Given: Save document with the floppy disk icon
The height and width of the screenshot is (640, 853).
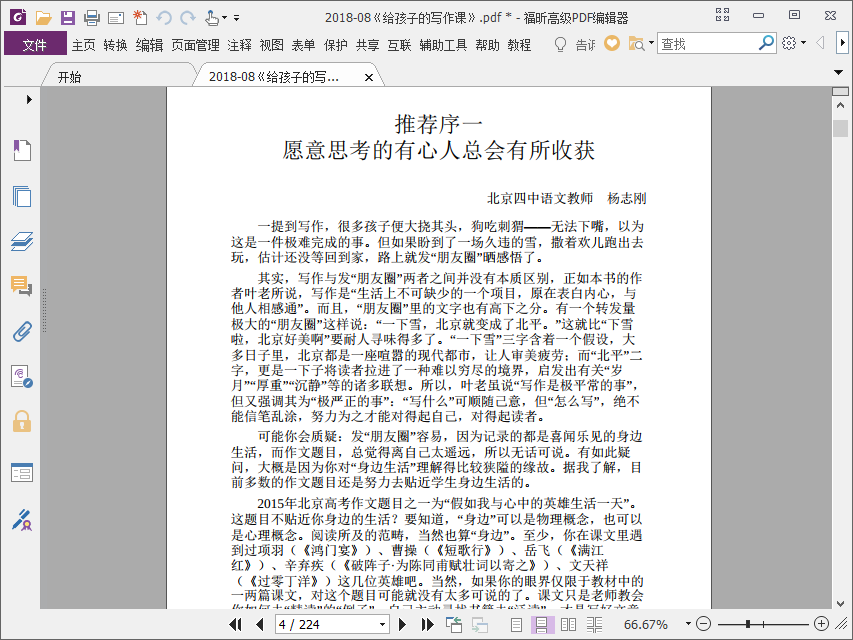Looking at the screenshot, I should 67,17.
